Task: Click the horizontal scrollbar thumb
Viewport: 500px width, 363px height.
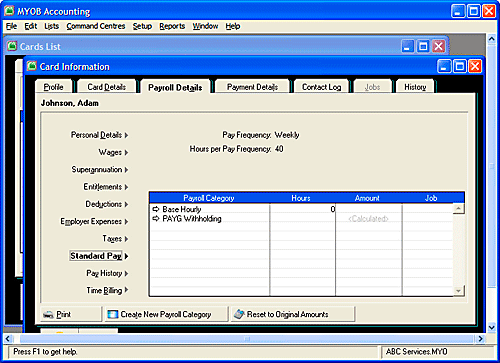Action: pyautogui.click(x=247, y=339)
